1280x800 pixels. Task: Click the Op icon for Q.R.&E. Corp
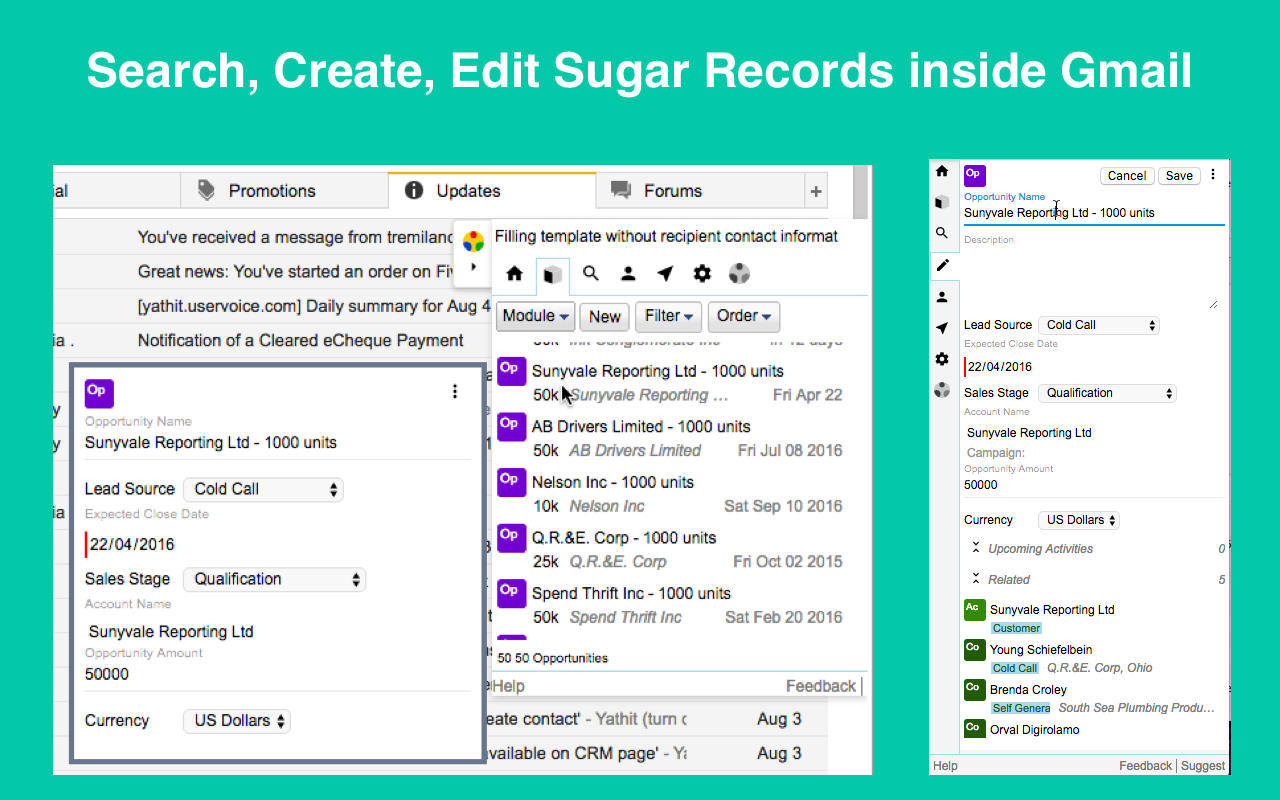coord(512,538)
